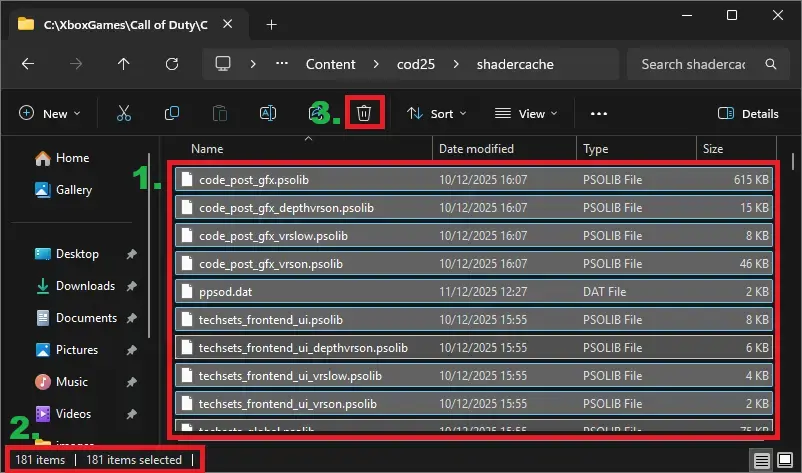Sort by Type column header
The image size is (802, 473).
(x=595, y=149)
